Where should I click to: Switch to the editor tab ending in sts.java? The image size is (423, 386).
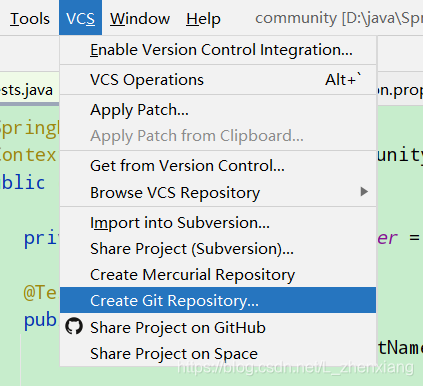pyautogui.click(x=29, y=89)
